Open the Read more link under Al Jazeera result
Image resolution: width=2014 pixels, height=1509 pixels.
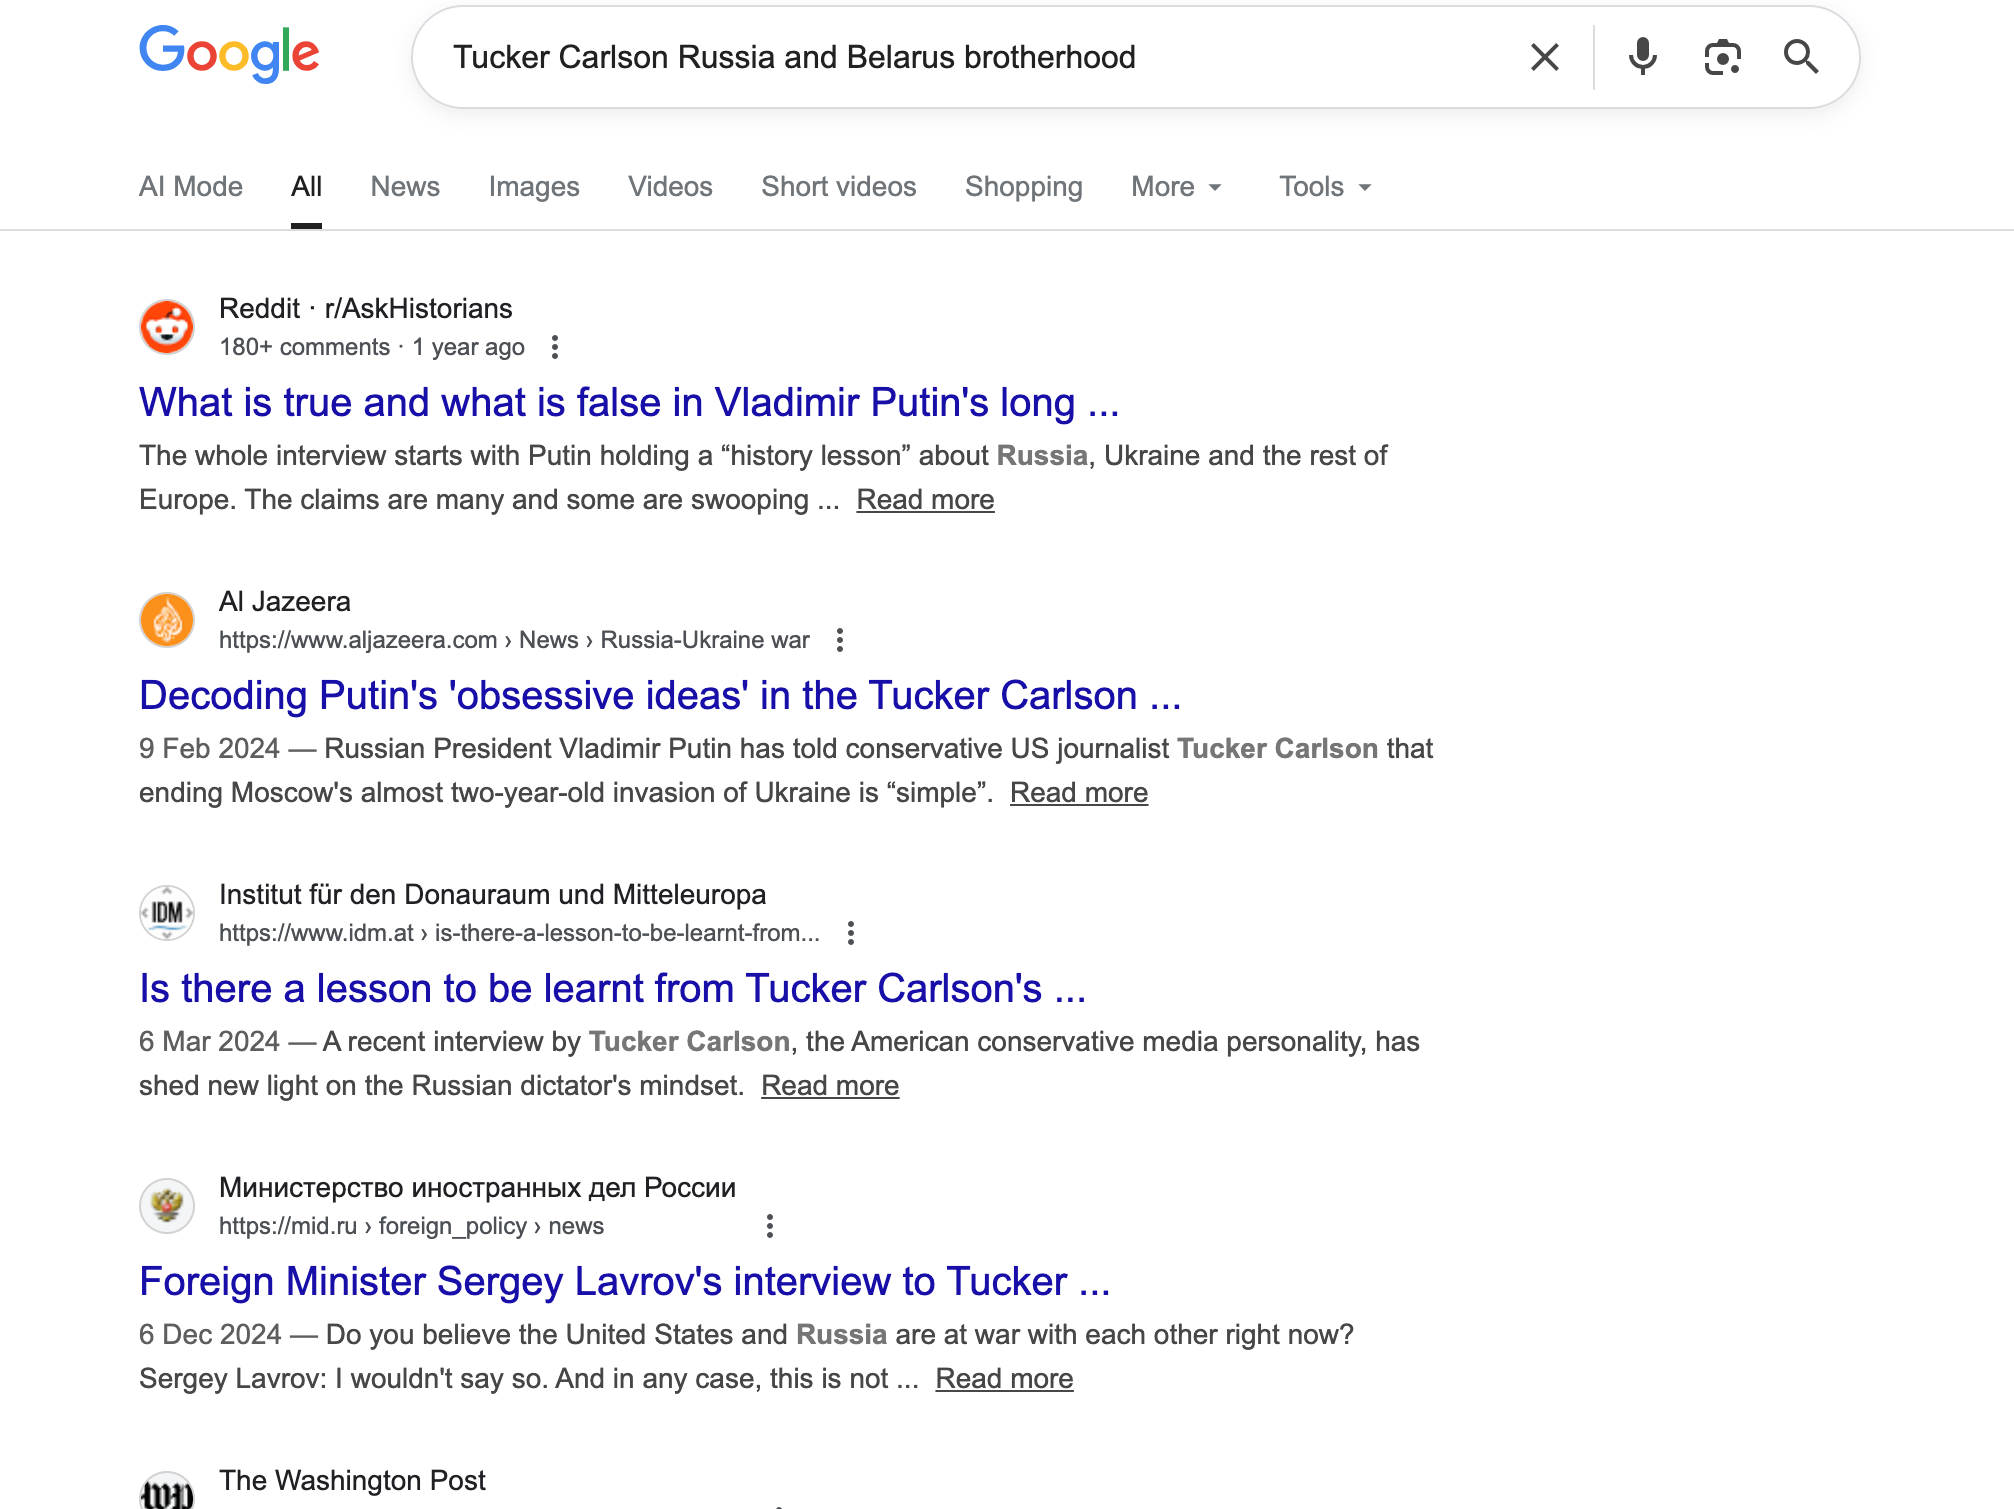coord(1079,792)
